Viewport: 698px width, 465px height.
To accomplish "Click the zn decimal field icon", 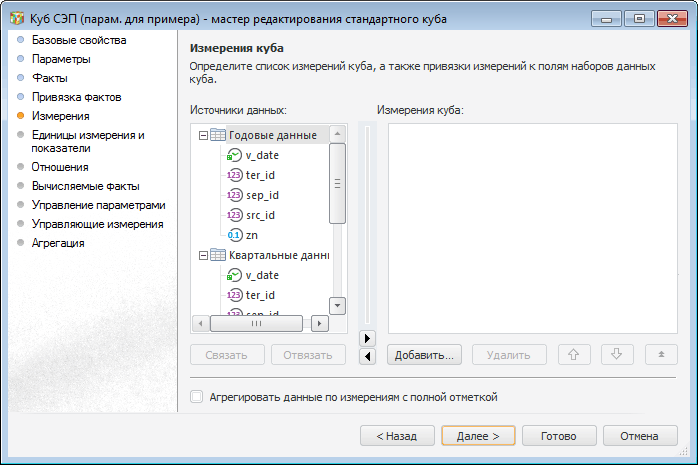I will 234,235.
